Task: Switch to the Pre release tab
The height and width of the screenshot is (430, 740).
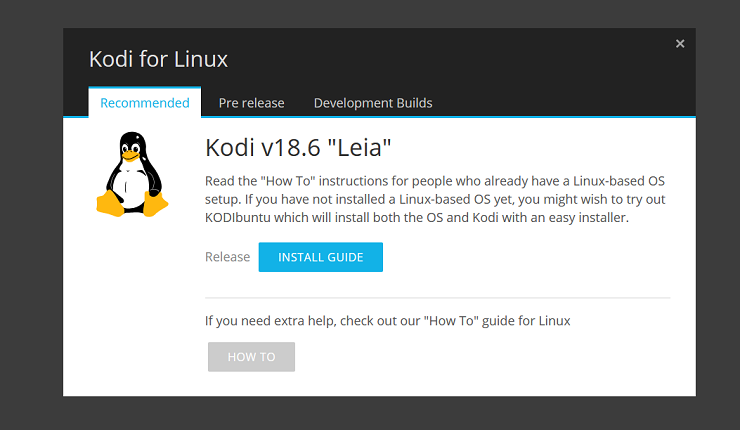Action: click(252, 103)
